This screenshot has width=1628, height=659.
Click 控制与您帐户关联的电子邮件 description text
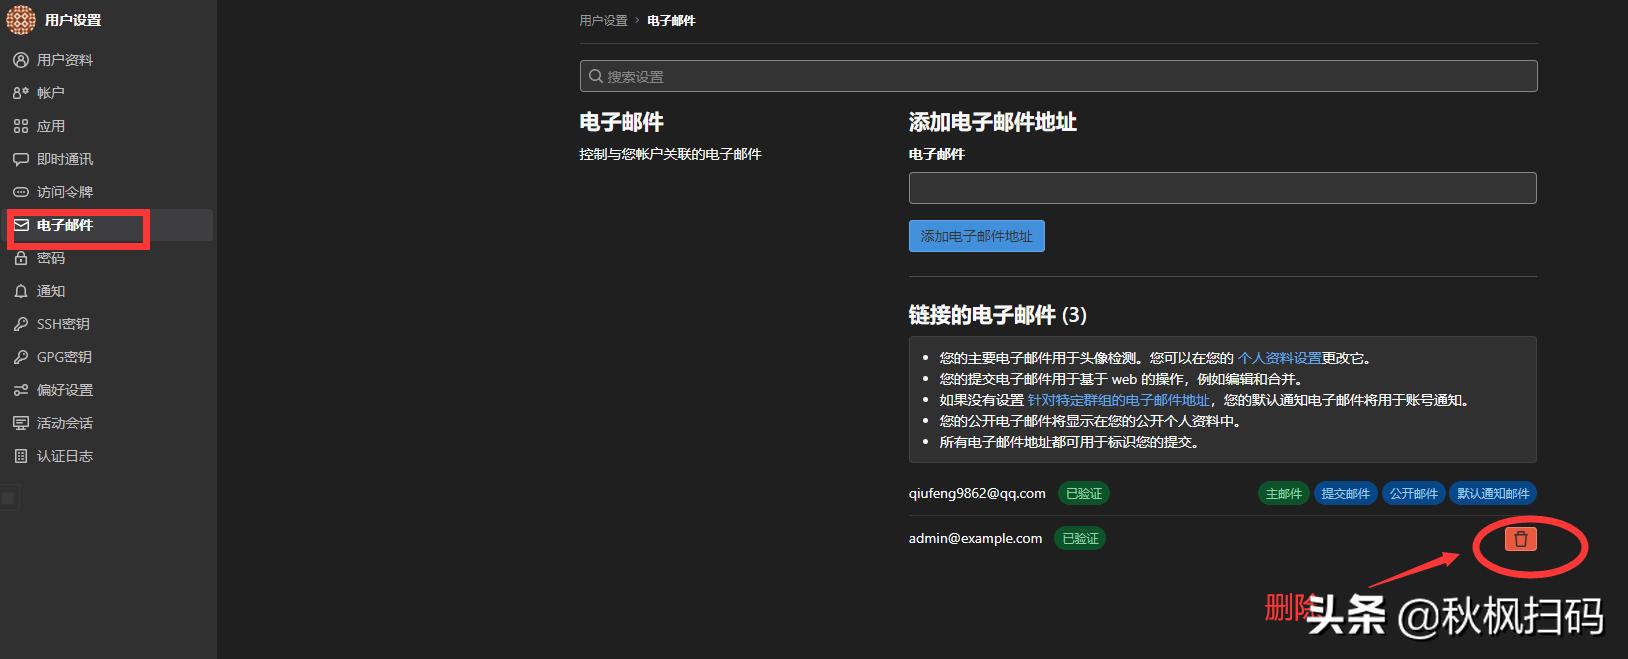670,154
